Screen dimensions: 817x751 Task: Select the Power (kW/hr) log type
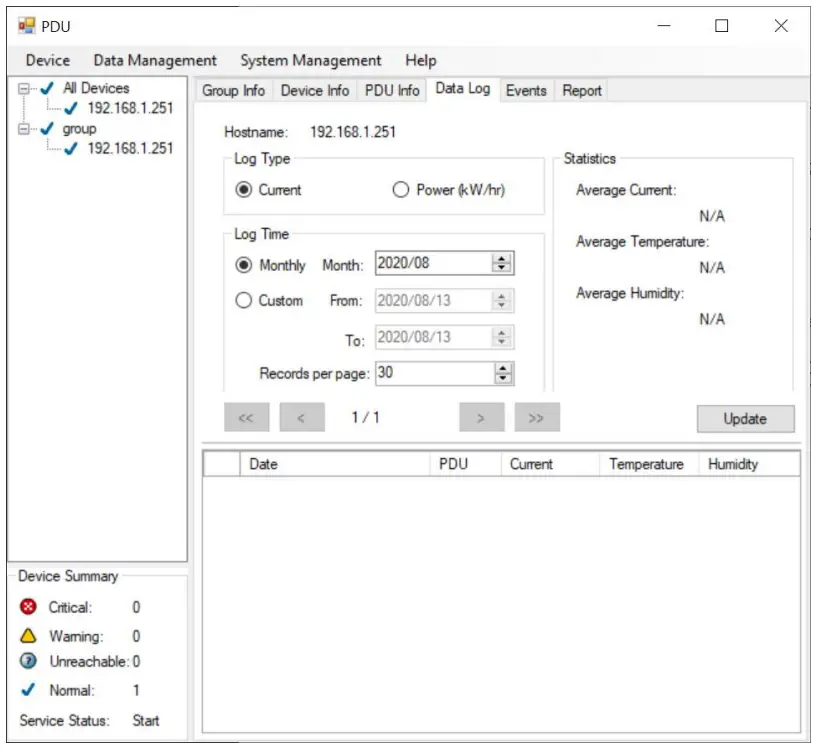click(x=401, y=190)
